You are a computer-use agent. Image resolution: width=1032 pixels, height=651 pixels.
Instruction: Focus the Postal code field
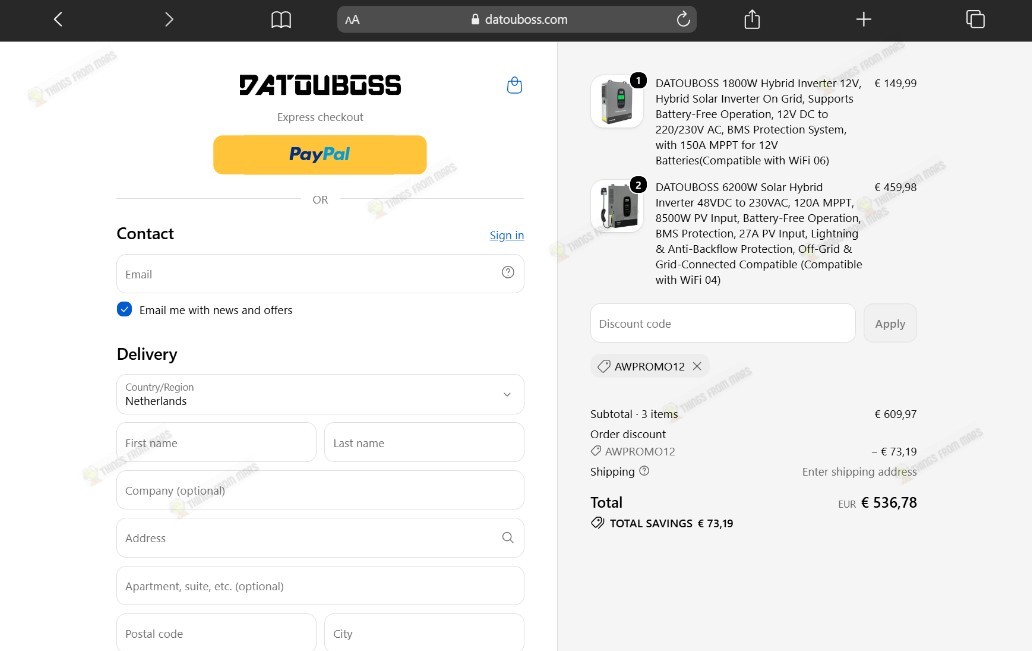point(216,633)
